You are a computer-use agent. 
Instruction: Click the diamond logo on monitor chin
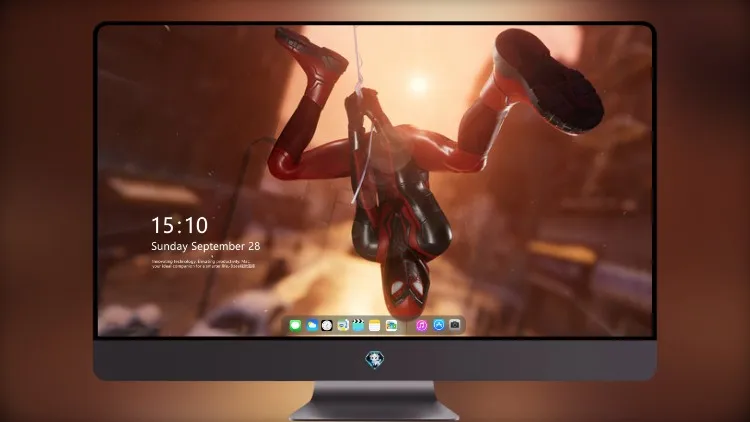point(375,360)
